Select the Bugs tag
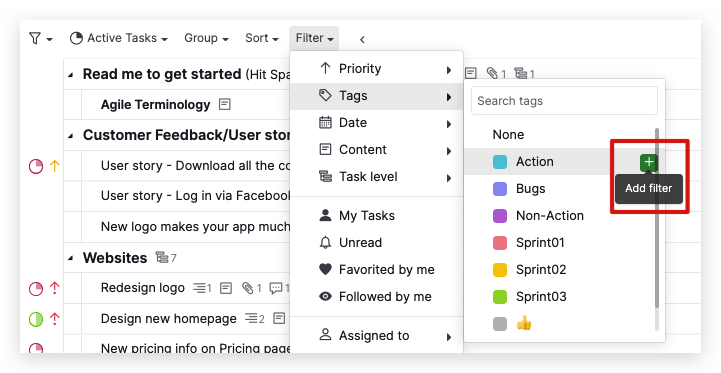Image resolution: width=721 pixels, height=373 pixels. pos(530,189)
